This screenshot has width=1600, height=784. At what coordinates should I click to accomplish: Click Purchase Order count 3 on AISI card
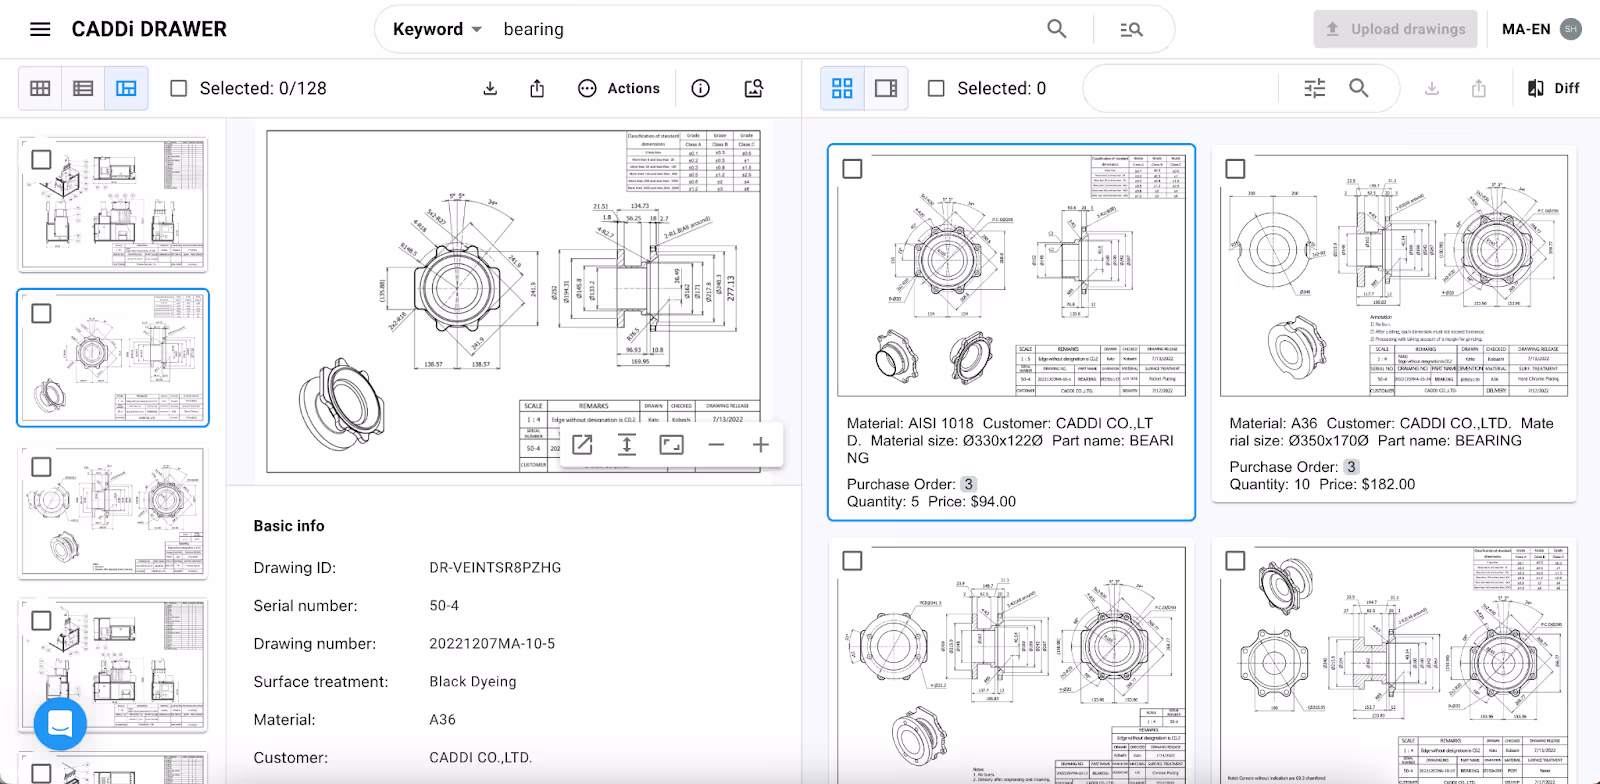click(968, 484)
